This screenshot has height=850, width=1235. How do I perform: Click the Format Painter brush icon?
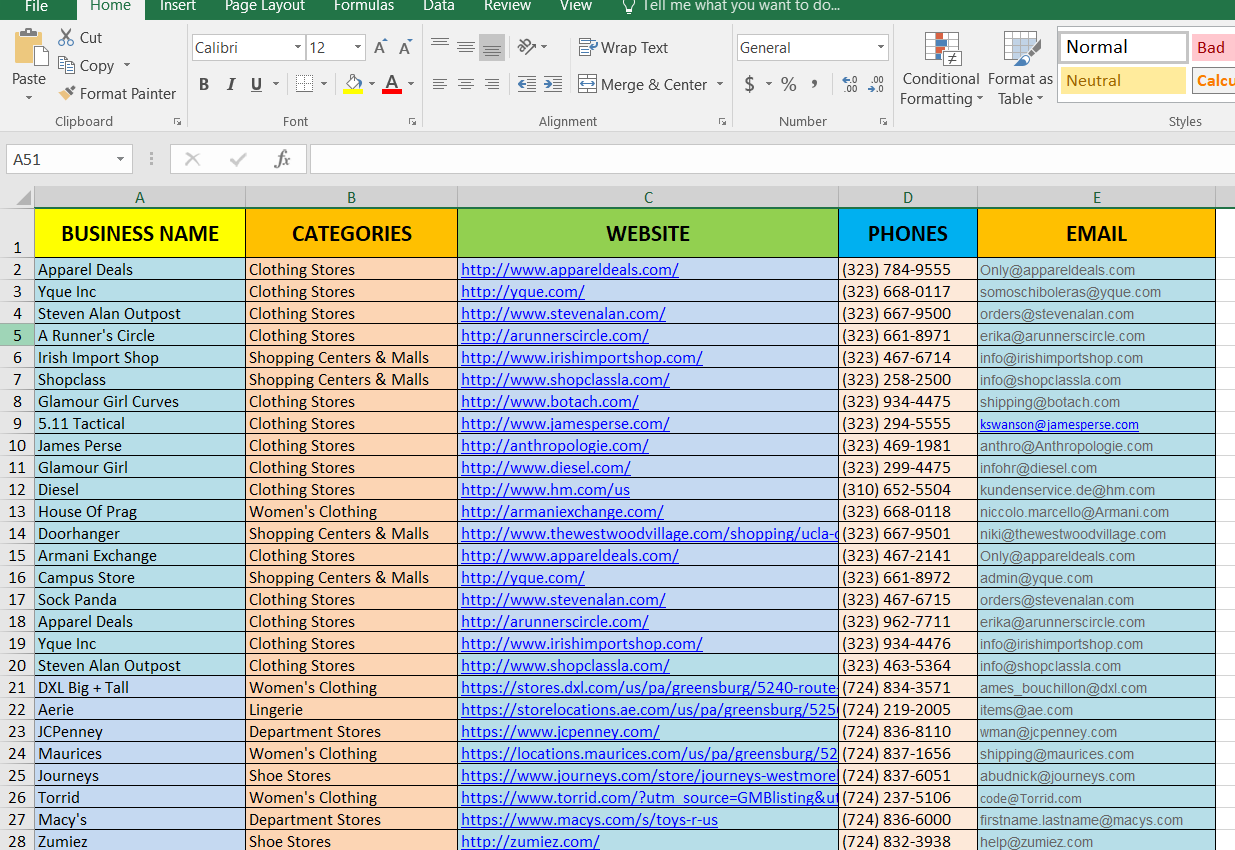pos(67,94)
